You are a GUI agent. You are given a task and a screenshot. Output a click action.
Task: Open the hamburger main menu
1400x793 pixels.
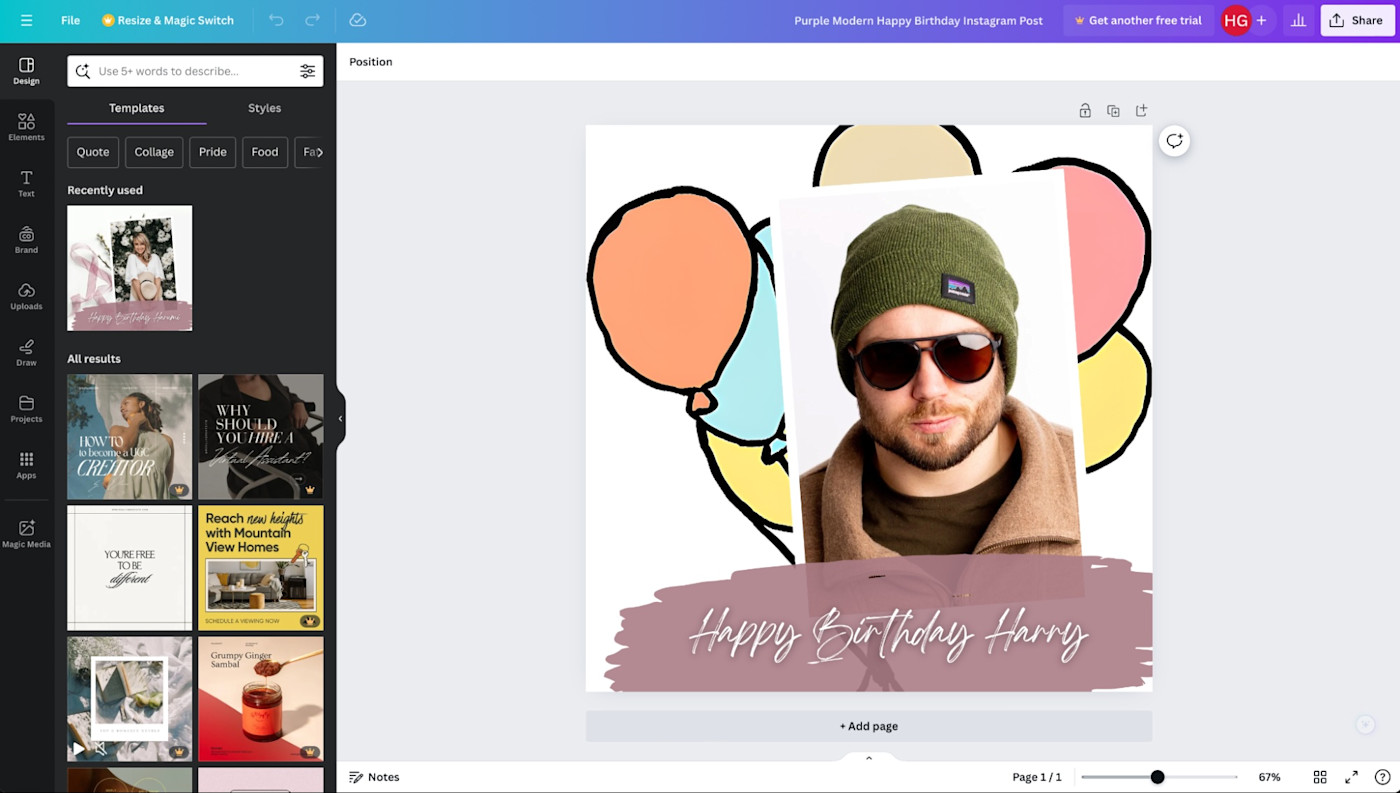[26, 20]
